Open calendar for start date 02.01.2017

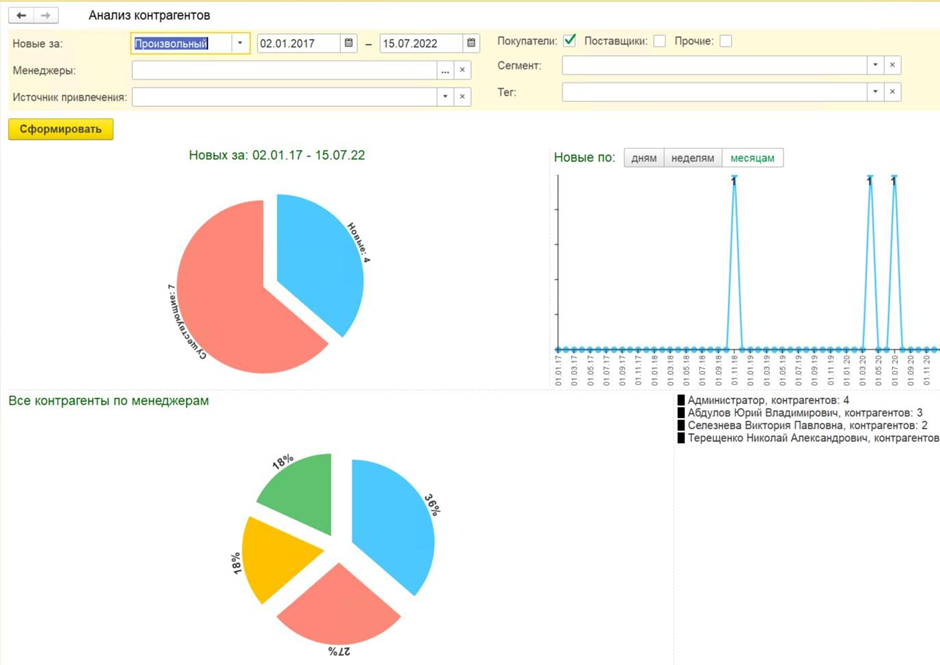point(348,44)
